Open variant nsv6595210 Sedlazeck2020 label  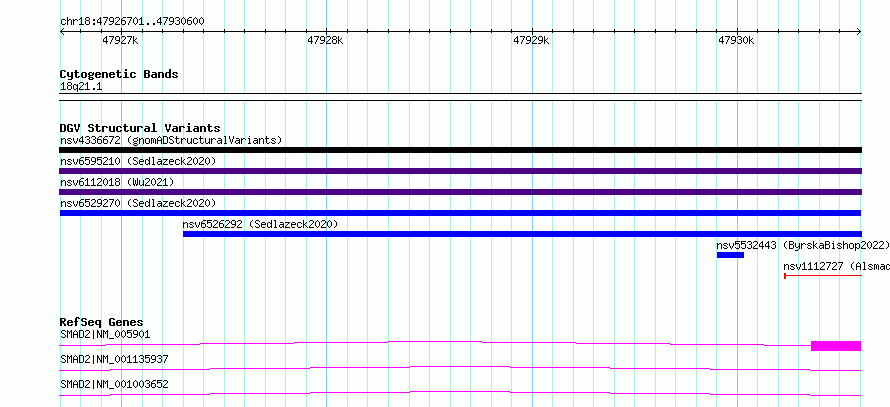[x=138, y=161]
